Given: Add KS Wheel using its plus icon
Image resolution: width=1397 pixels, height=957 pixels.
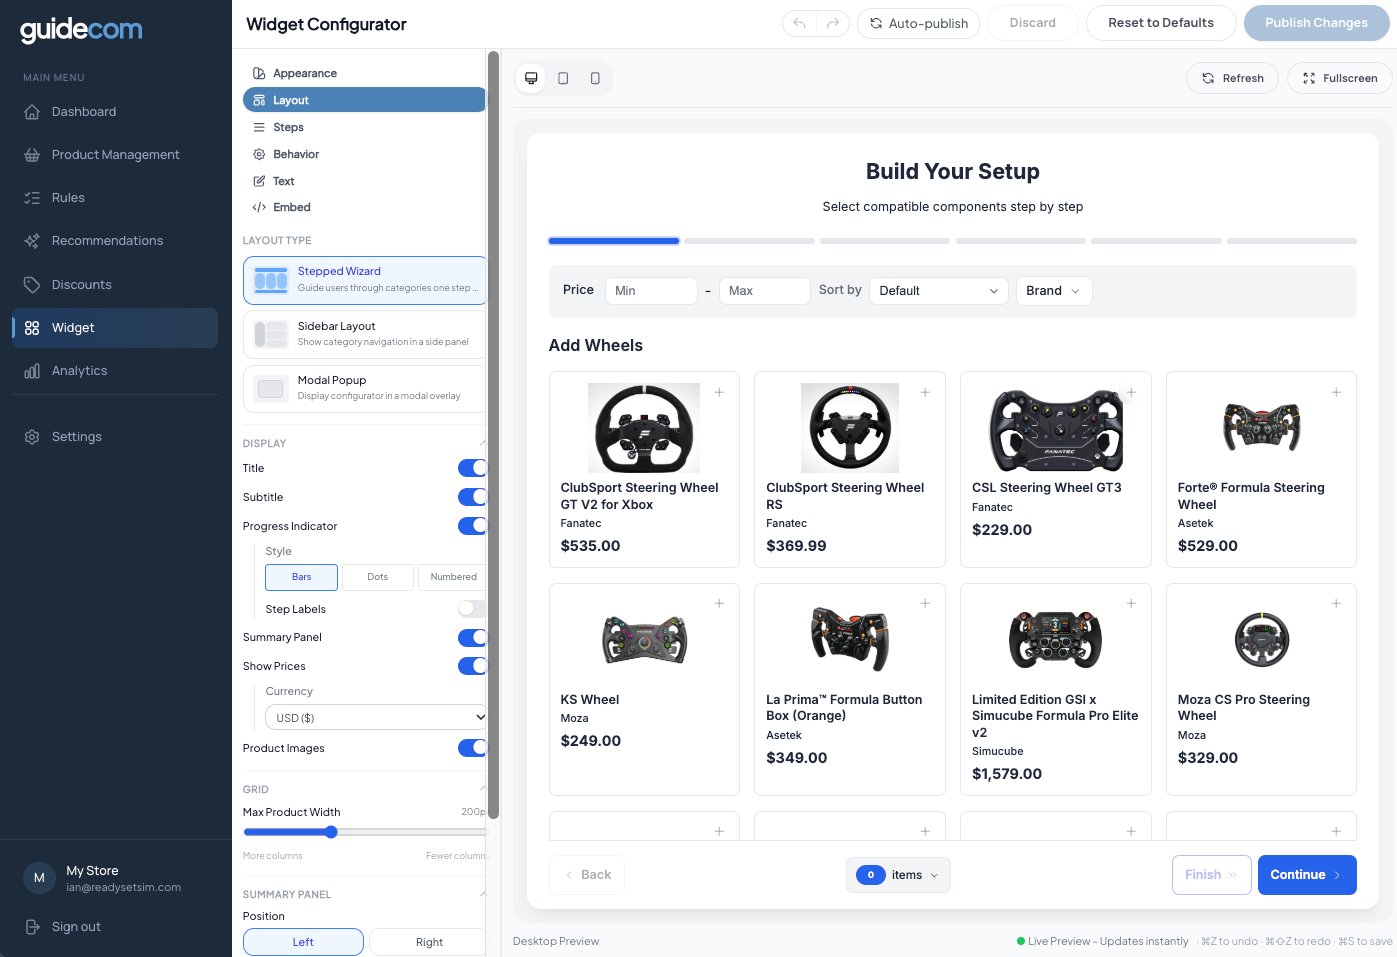Looking at the screenshot, I should coord(719,603).
